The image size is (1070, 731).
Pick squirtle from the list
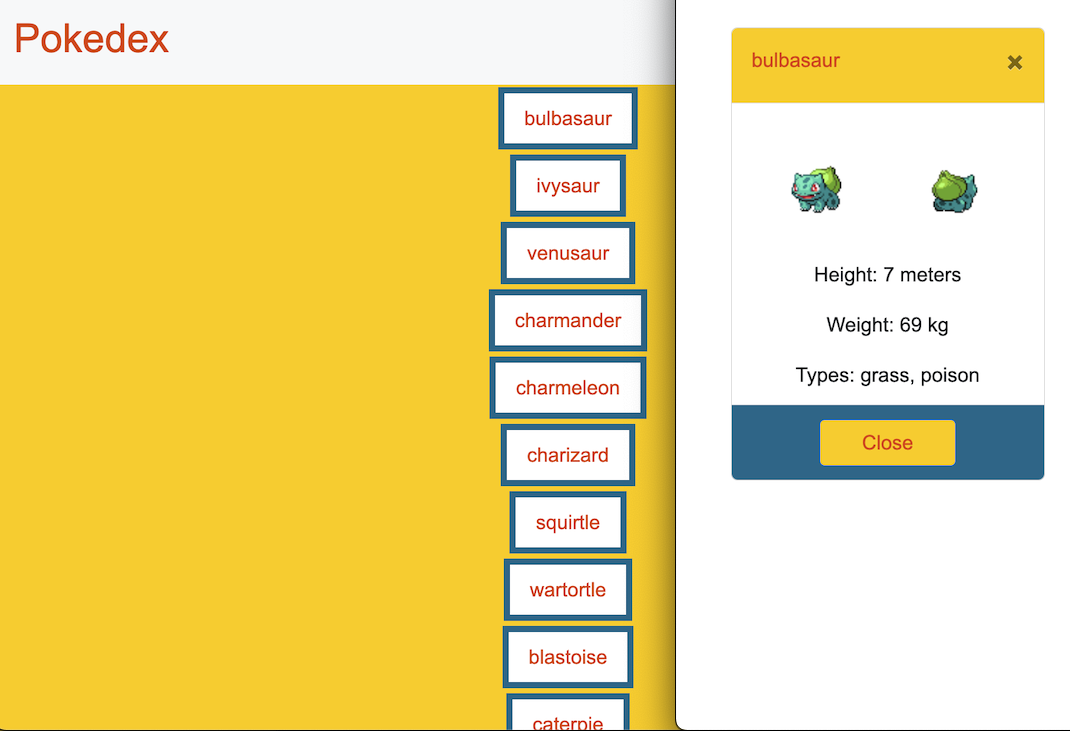[568, 522]
